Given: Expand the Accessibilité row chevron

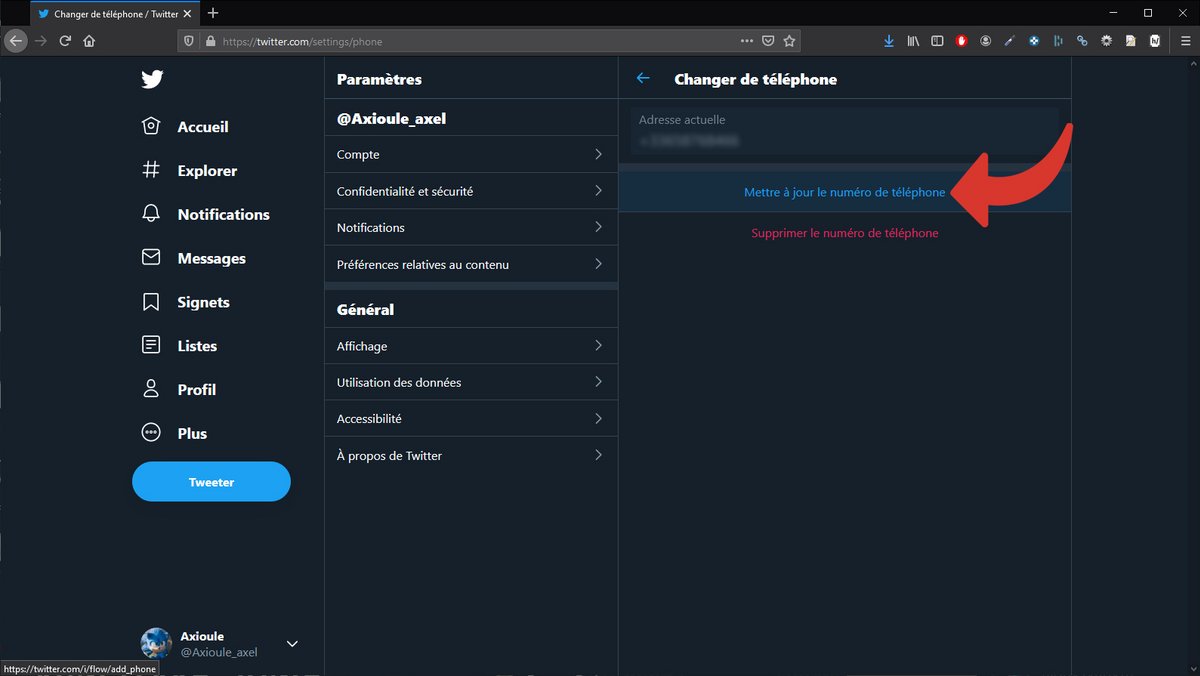Looking at the screenshot, I should [598, 418].
